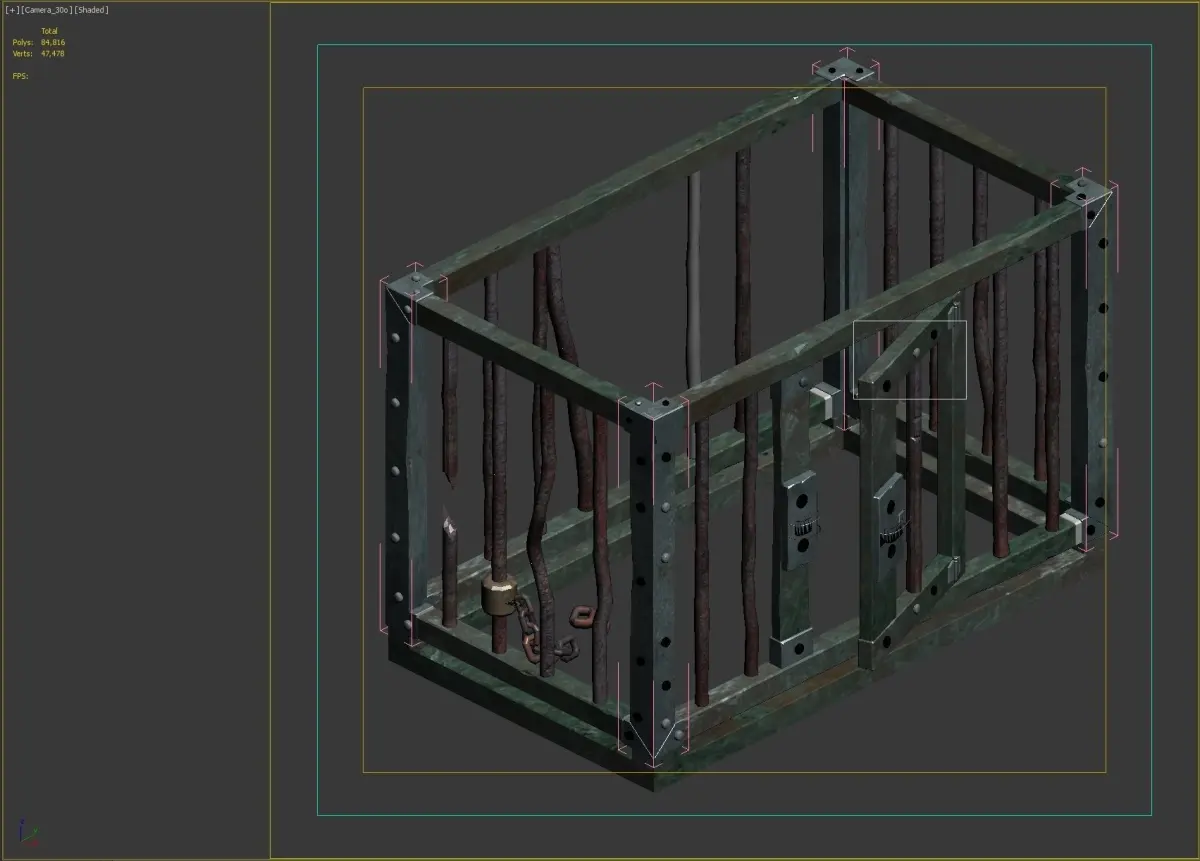The image size is (1200, 861).
Task: Click the 'FPS:' statistics label
Action: coord(20,76)
